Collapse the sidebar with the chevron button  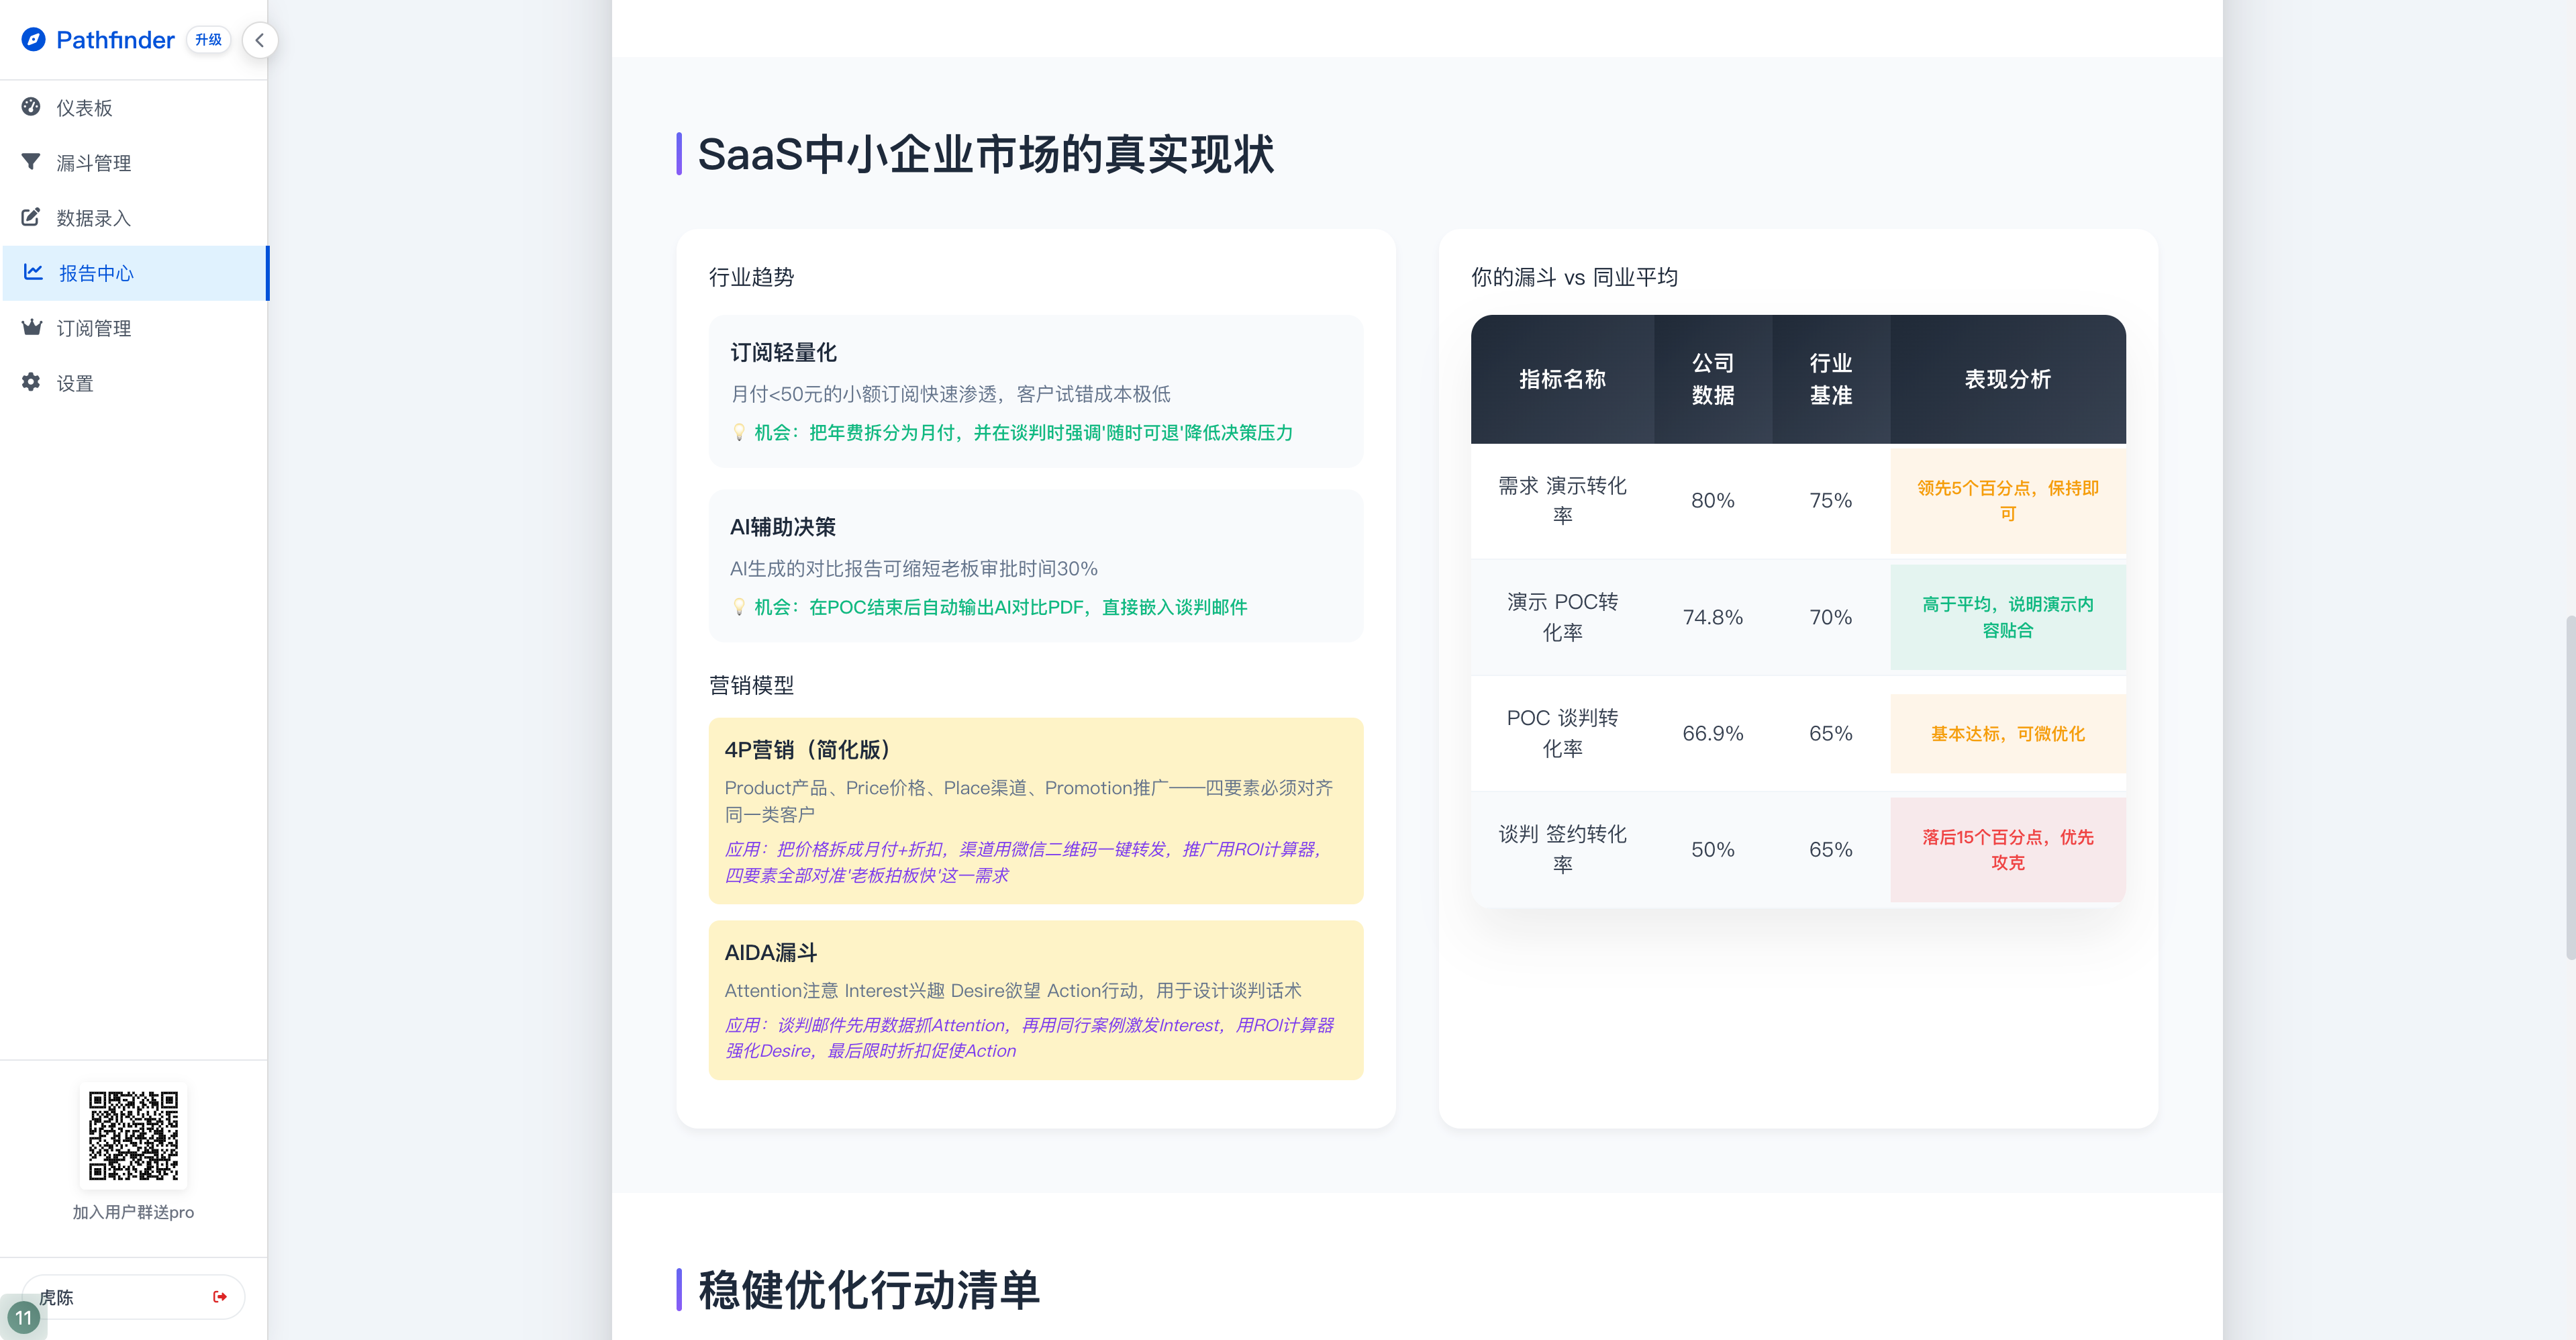260,40
